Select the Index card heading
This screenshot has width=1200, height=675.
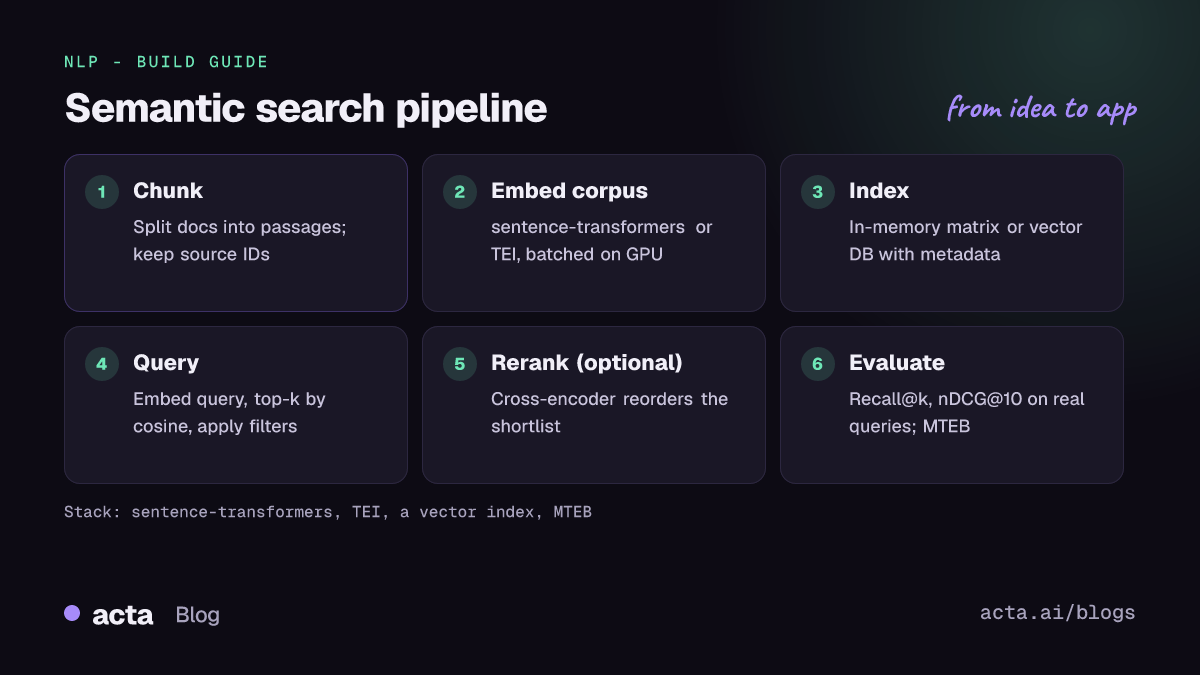tap(879, 191)
